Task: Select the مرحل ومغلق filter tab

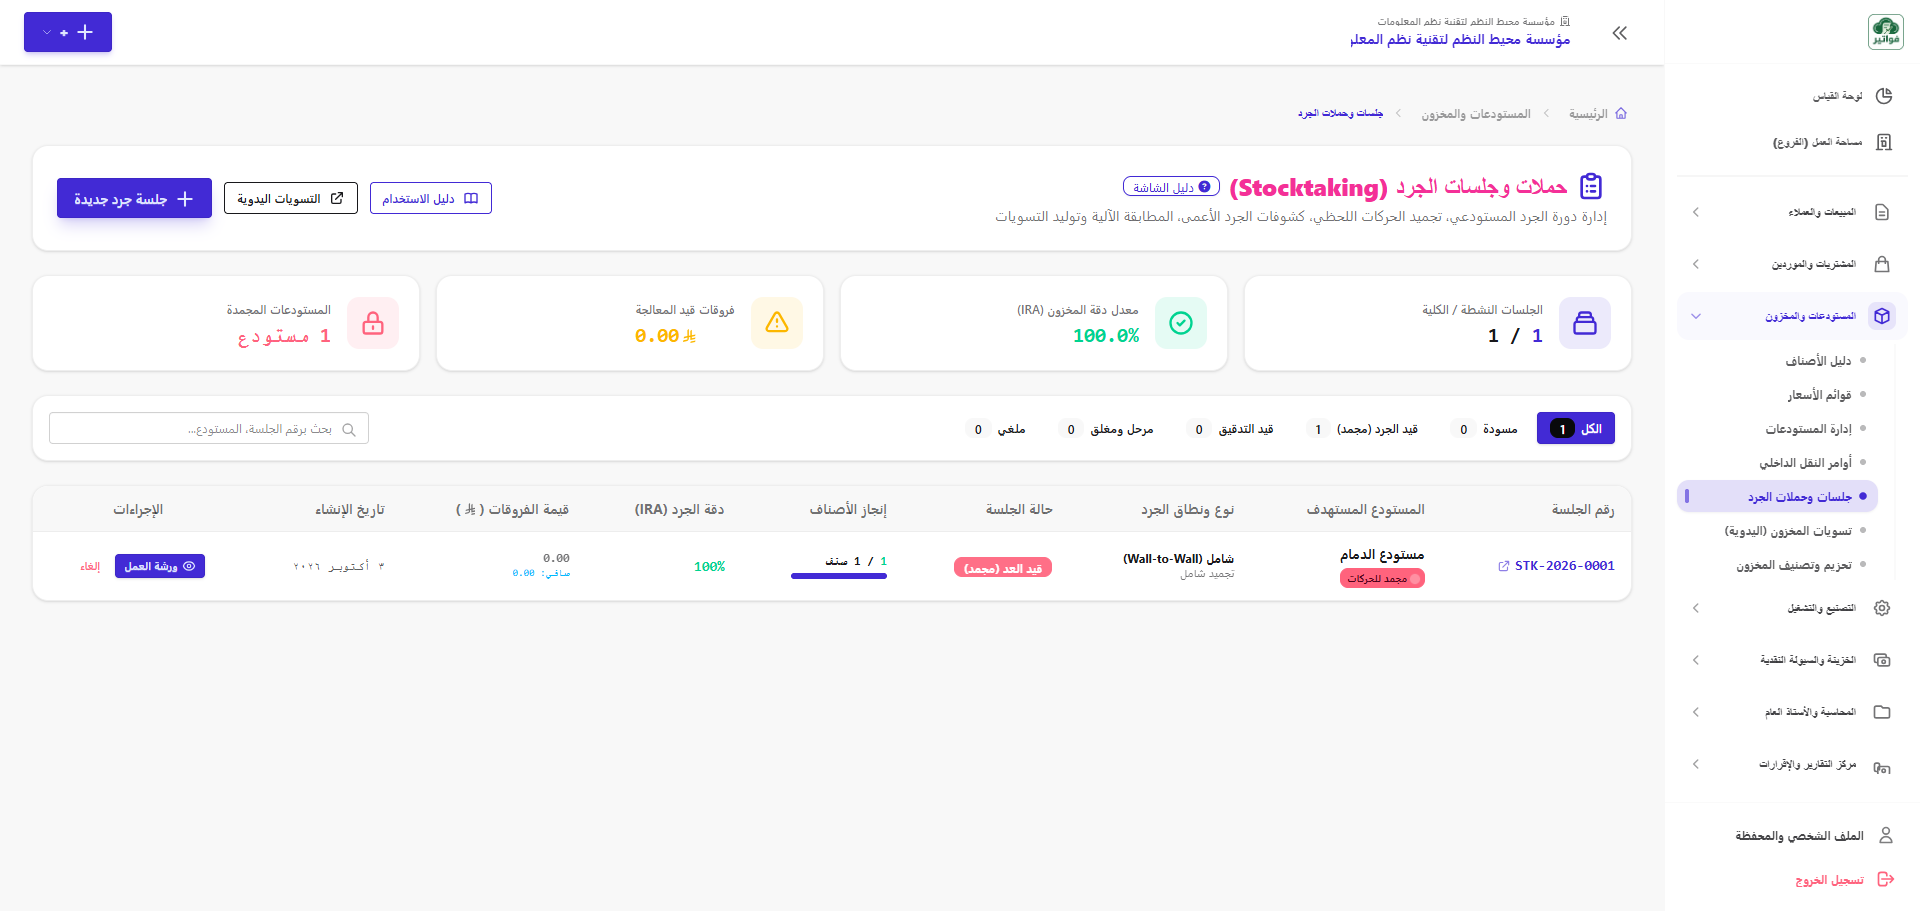Action: pyautogui.click(x=1107, y=429)
